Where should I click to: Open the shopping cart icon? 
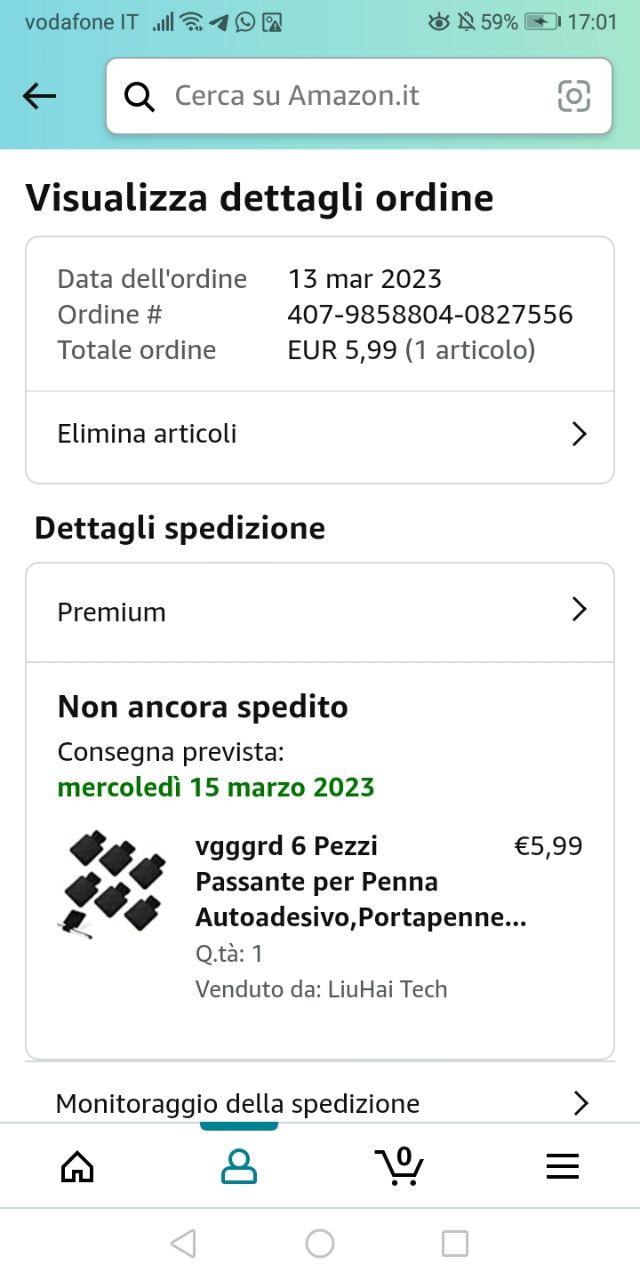[400, 1166]
